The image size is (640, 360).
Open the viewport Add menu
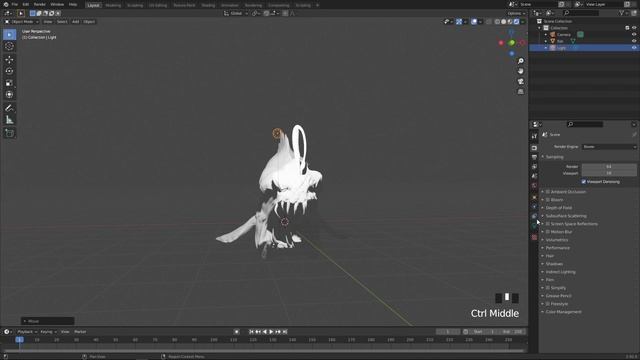(x=76, y=22)
